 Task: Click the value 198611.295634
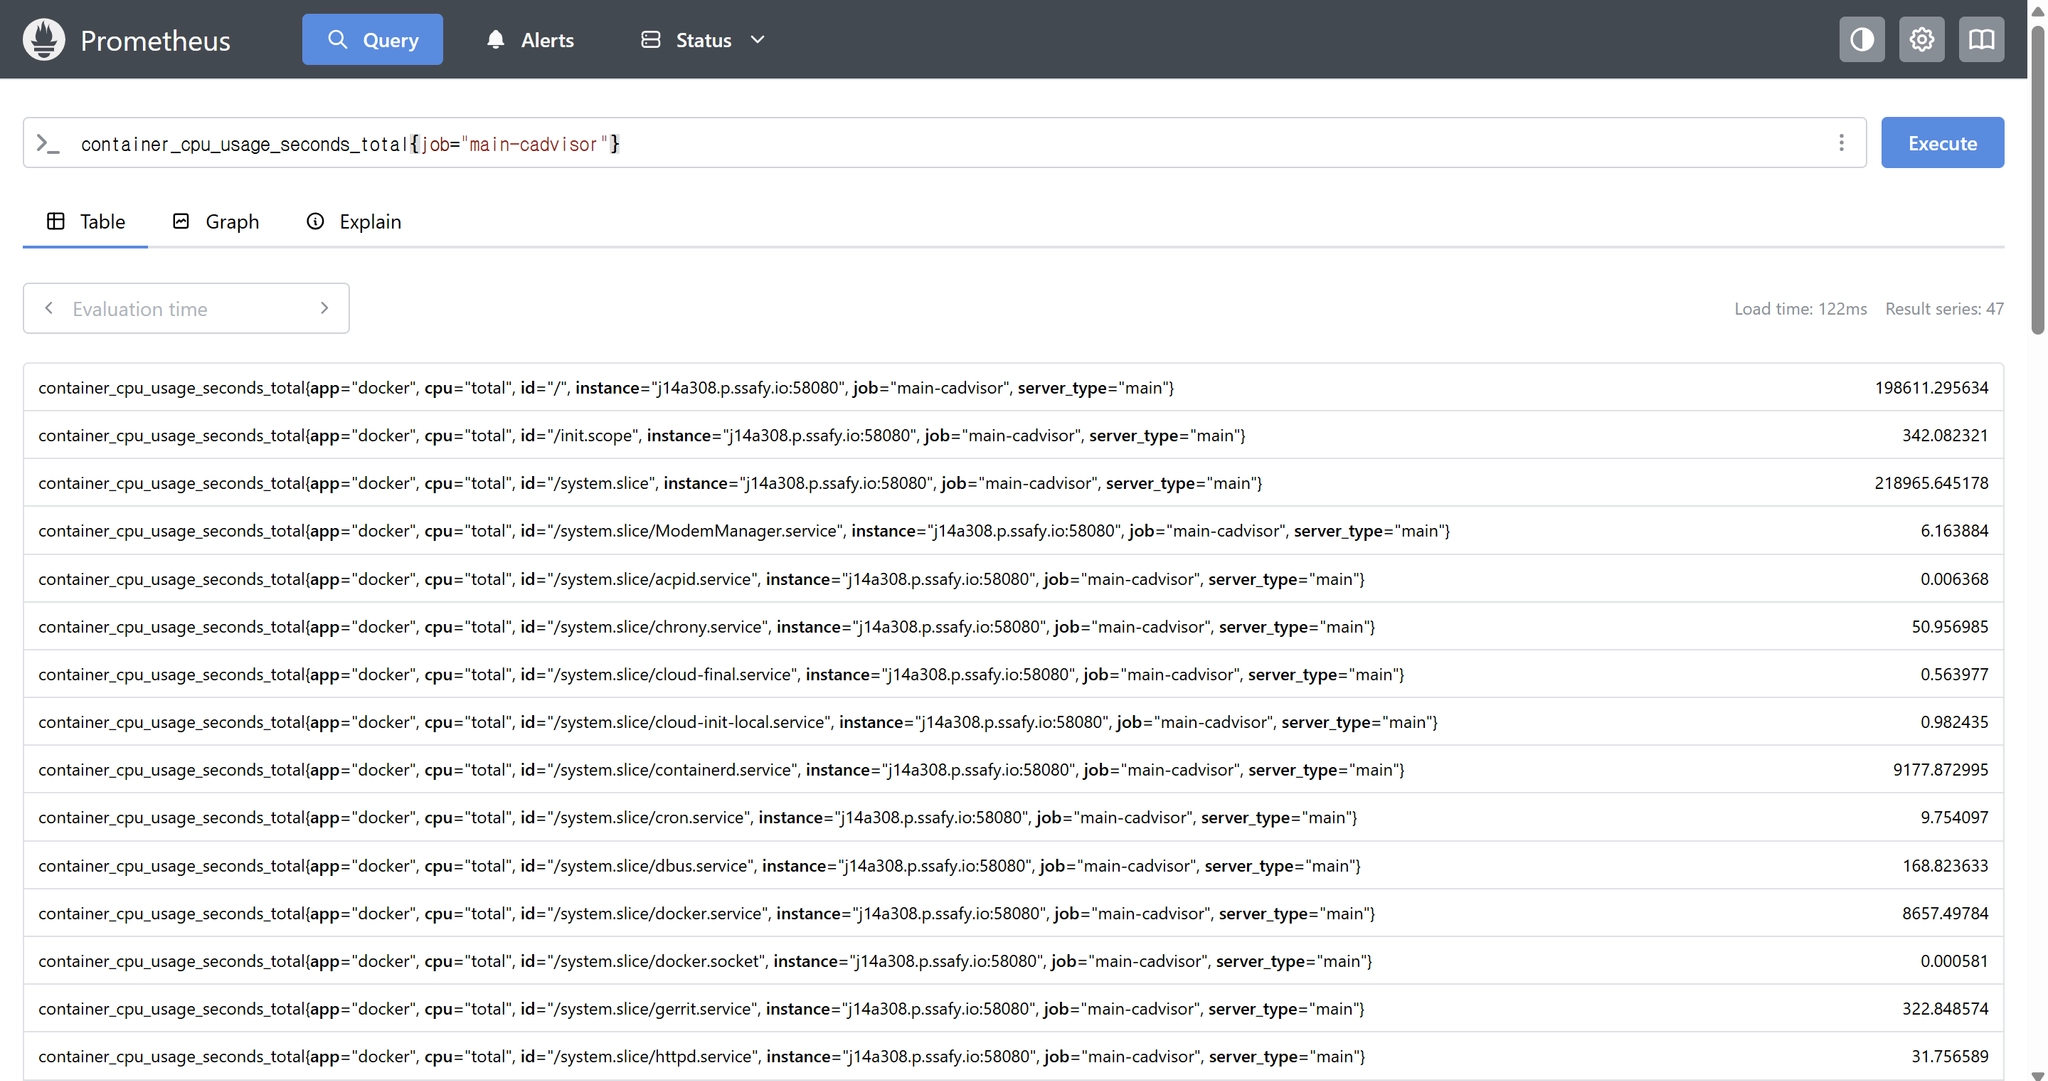click(x=1931, y=387)
